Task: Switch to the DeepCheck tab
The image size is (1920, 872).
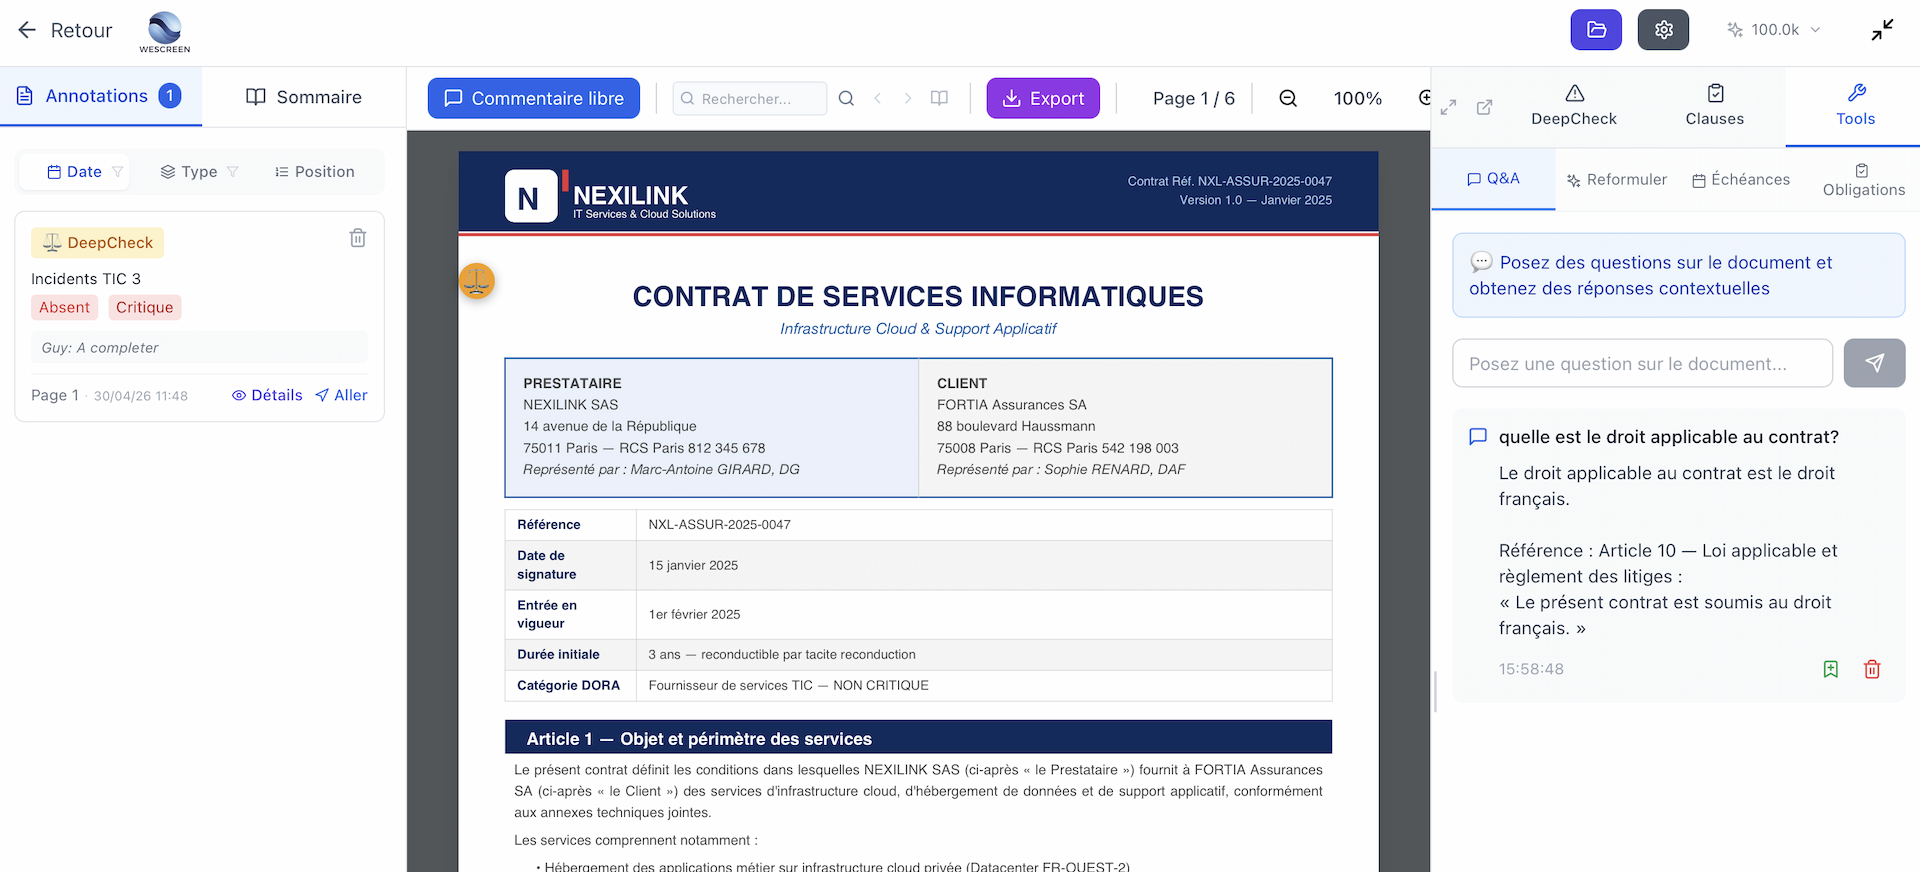Action: point(1574,106)
